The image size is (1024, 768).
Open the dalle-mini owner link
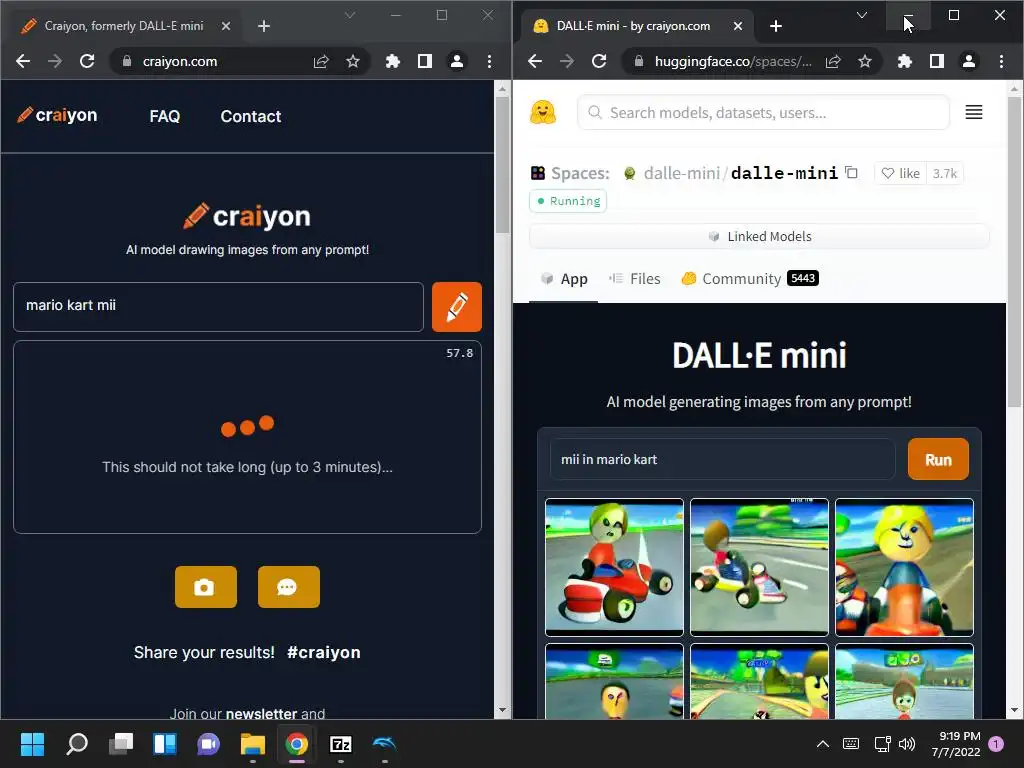tap(680, 173)
